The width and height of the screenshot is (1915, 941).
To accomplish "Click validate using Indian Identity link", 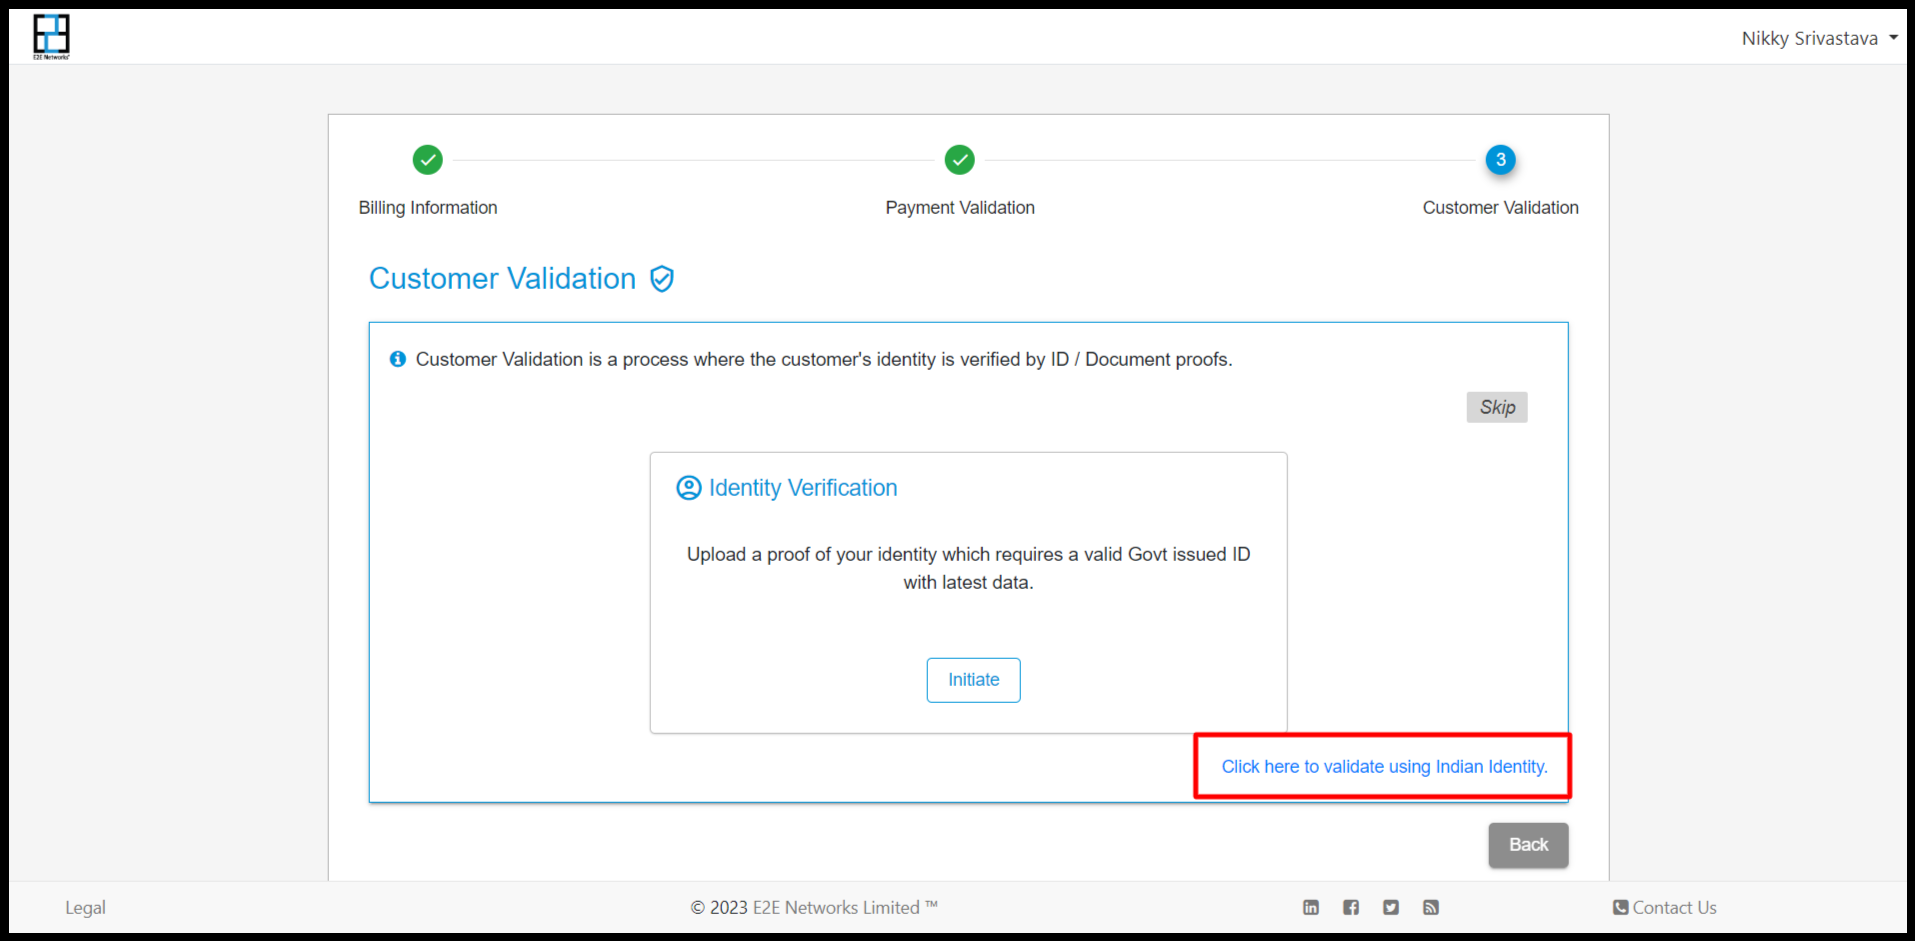I will click(1384, 767).
